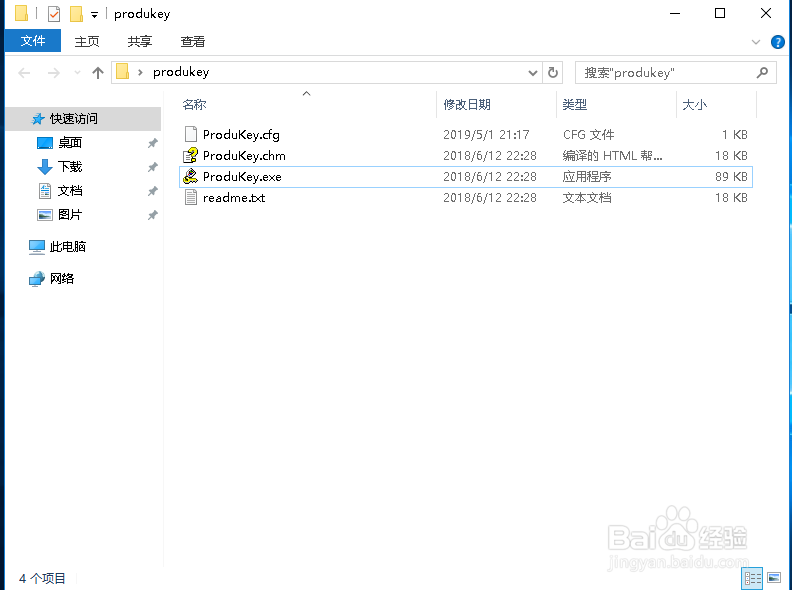Select 此电脑 in the navigation pane
The width and height of the screenshot is (792, 590).
tap(68, 247)
